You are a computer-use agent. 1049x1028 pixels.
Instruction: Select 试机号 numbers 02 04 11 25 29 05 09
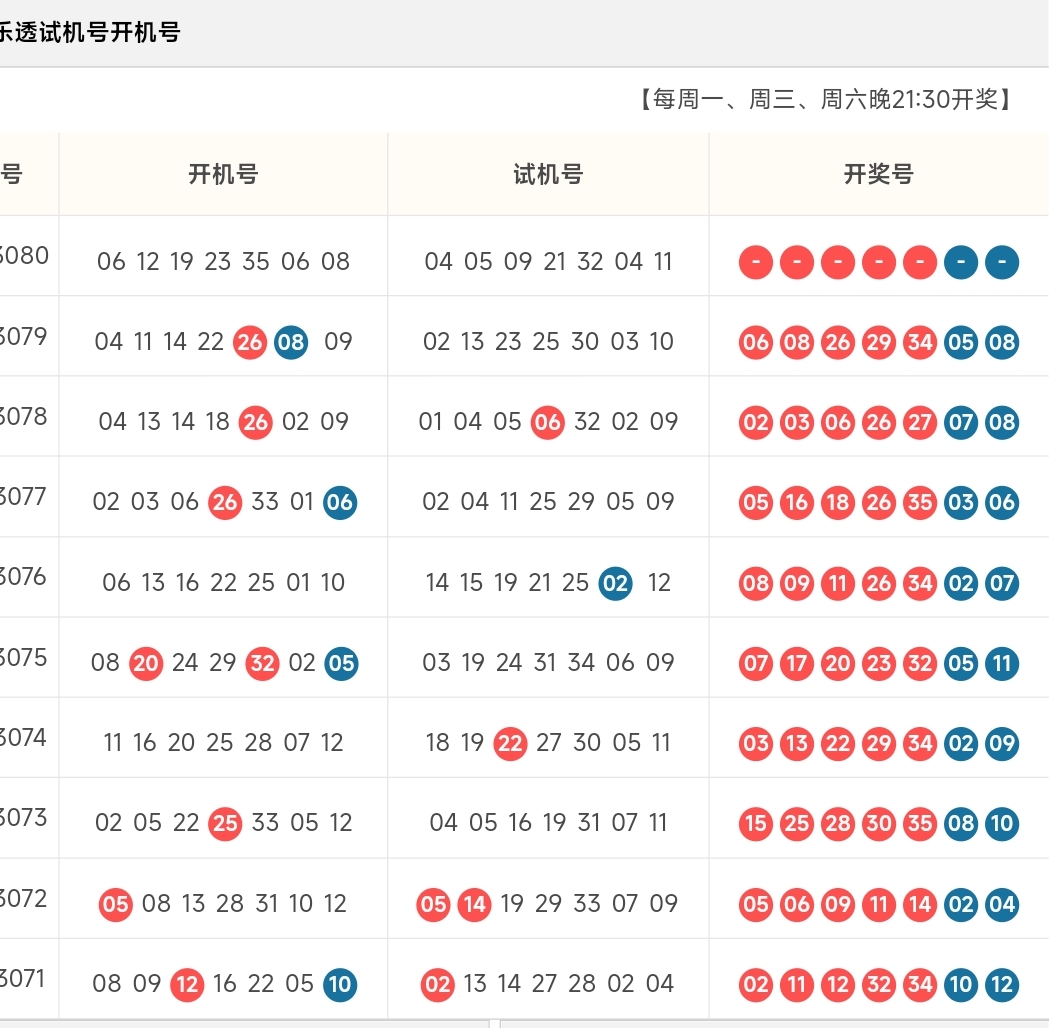tap(548, 502)
